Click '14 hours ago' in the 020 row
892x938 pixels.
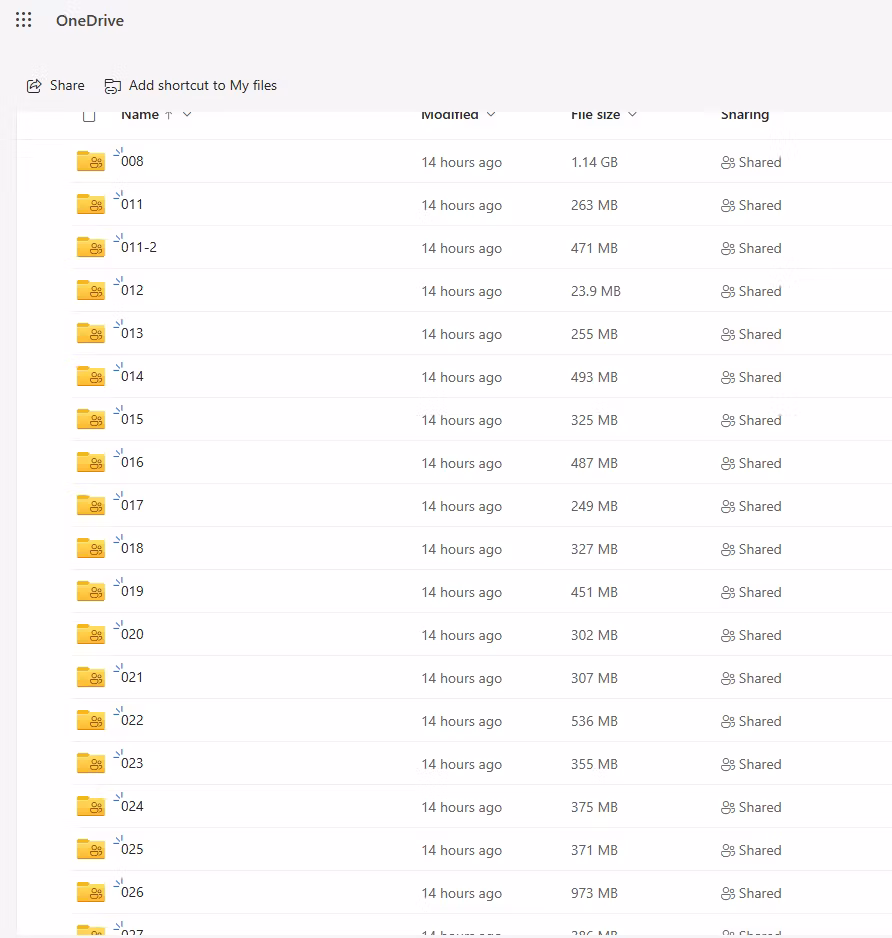[x=461, y=636]
